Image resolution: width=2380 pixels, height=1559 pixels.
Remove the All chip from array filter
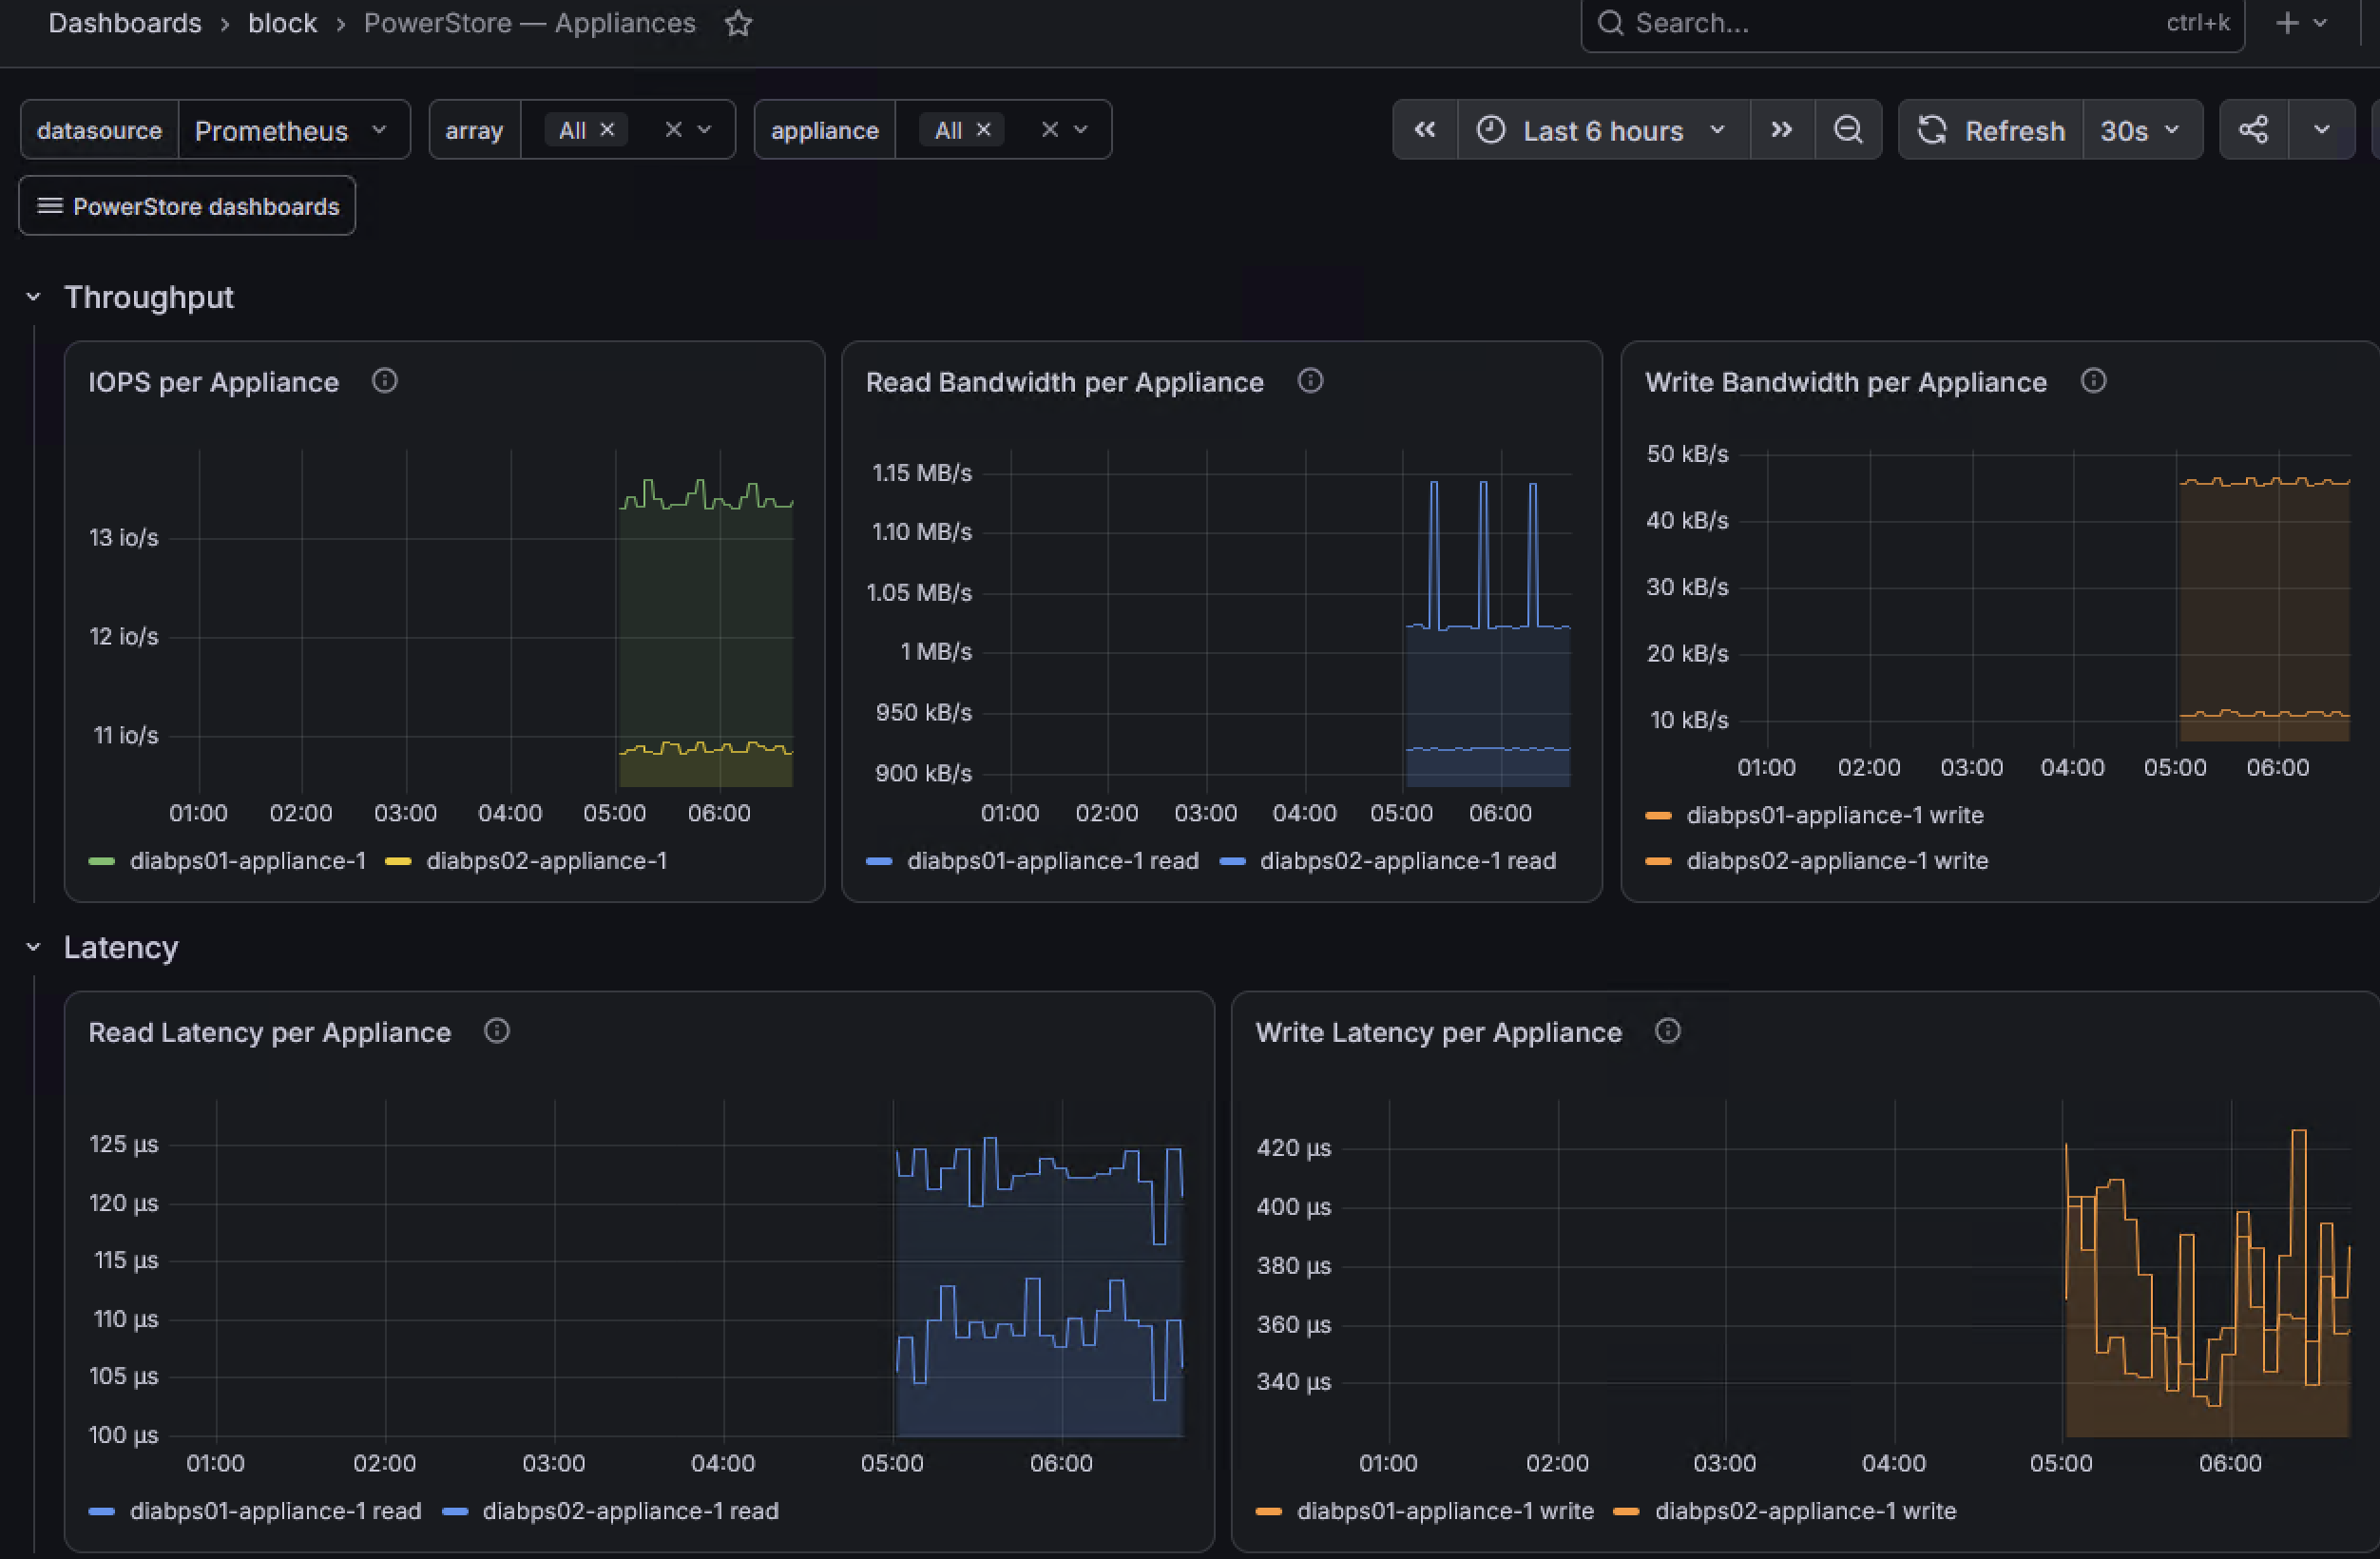coord(607,130)
